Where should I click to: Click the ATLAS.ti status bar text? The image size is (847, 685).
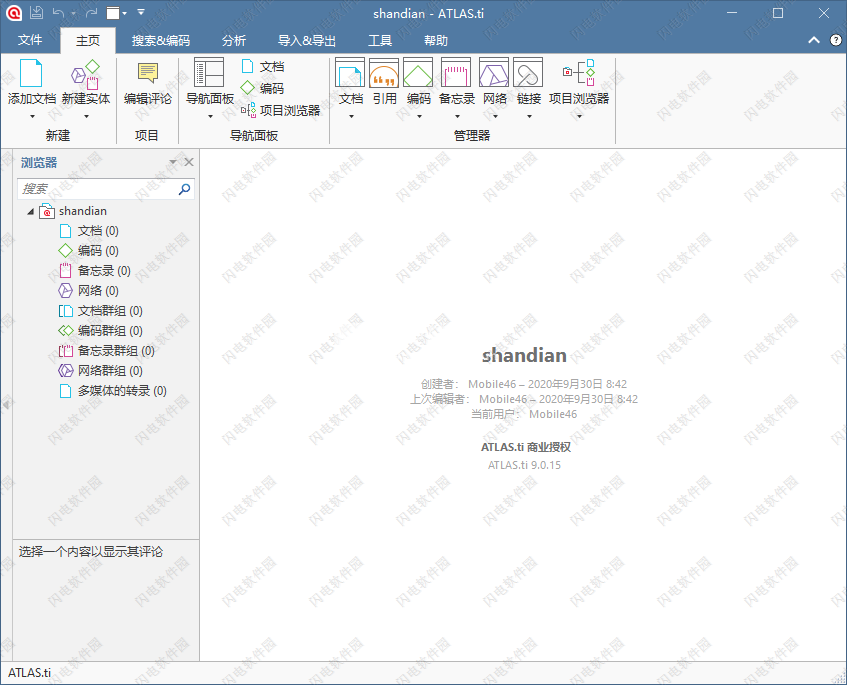(30, 673)
